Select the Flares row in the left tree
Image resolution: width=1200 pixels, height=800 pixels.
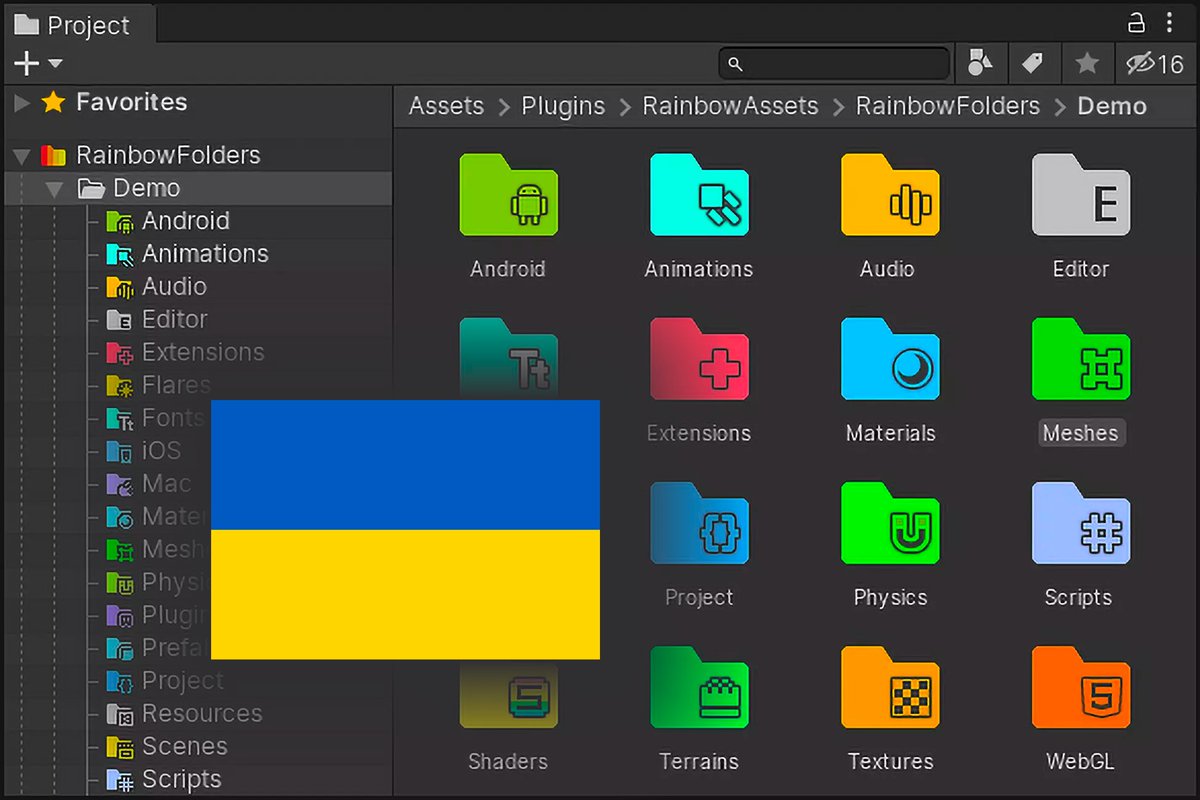(x=198, y=385)
